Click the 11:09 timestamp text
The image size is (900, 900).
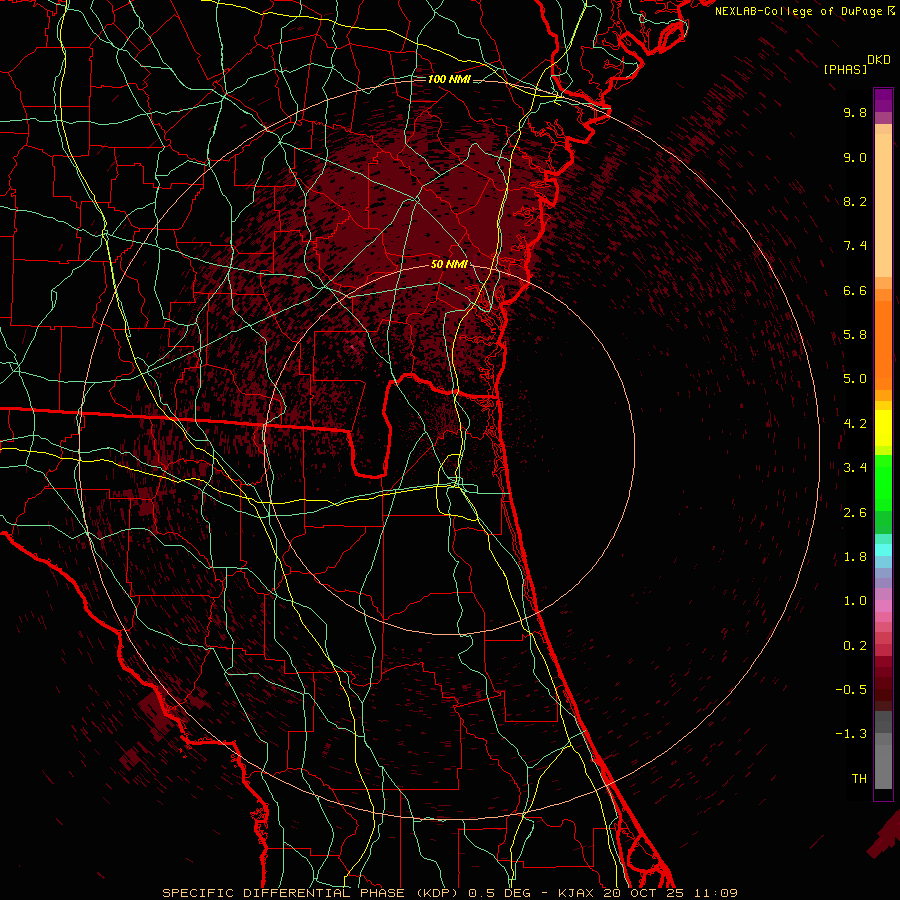(x=715, y=893)
